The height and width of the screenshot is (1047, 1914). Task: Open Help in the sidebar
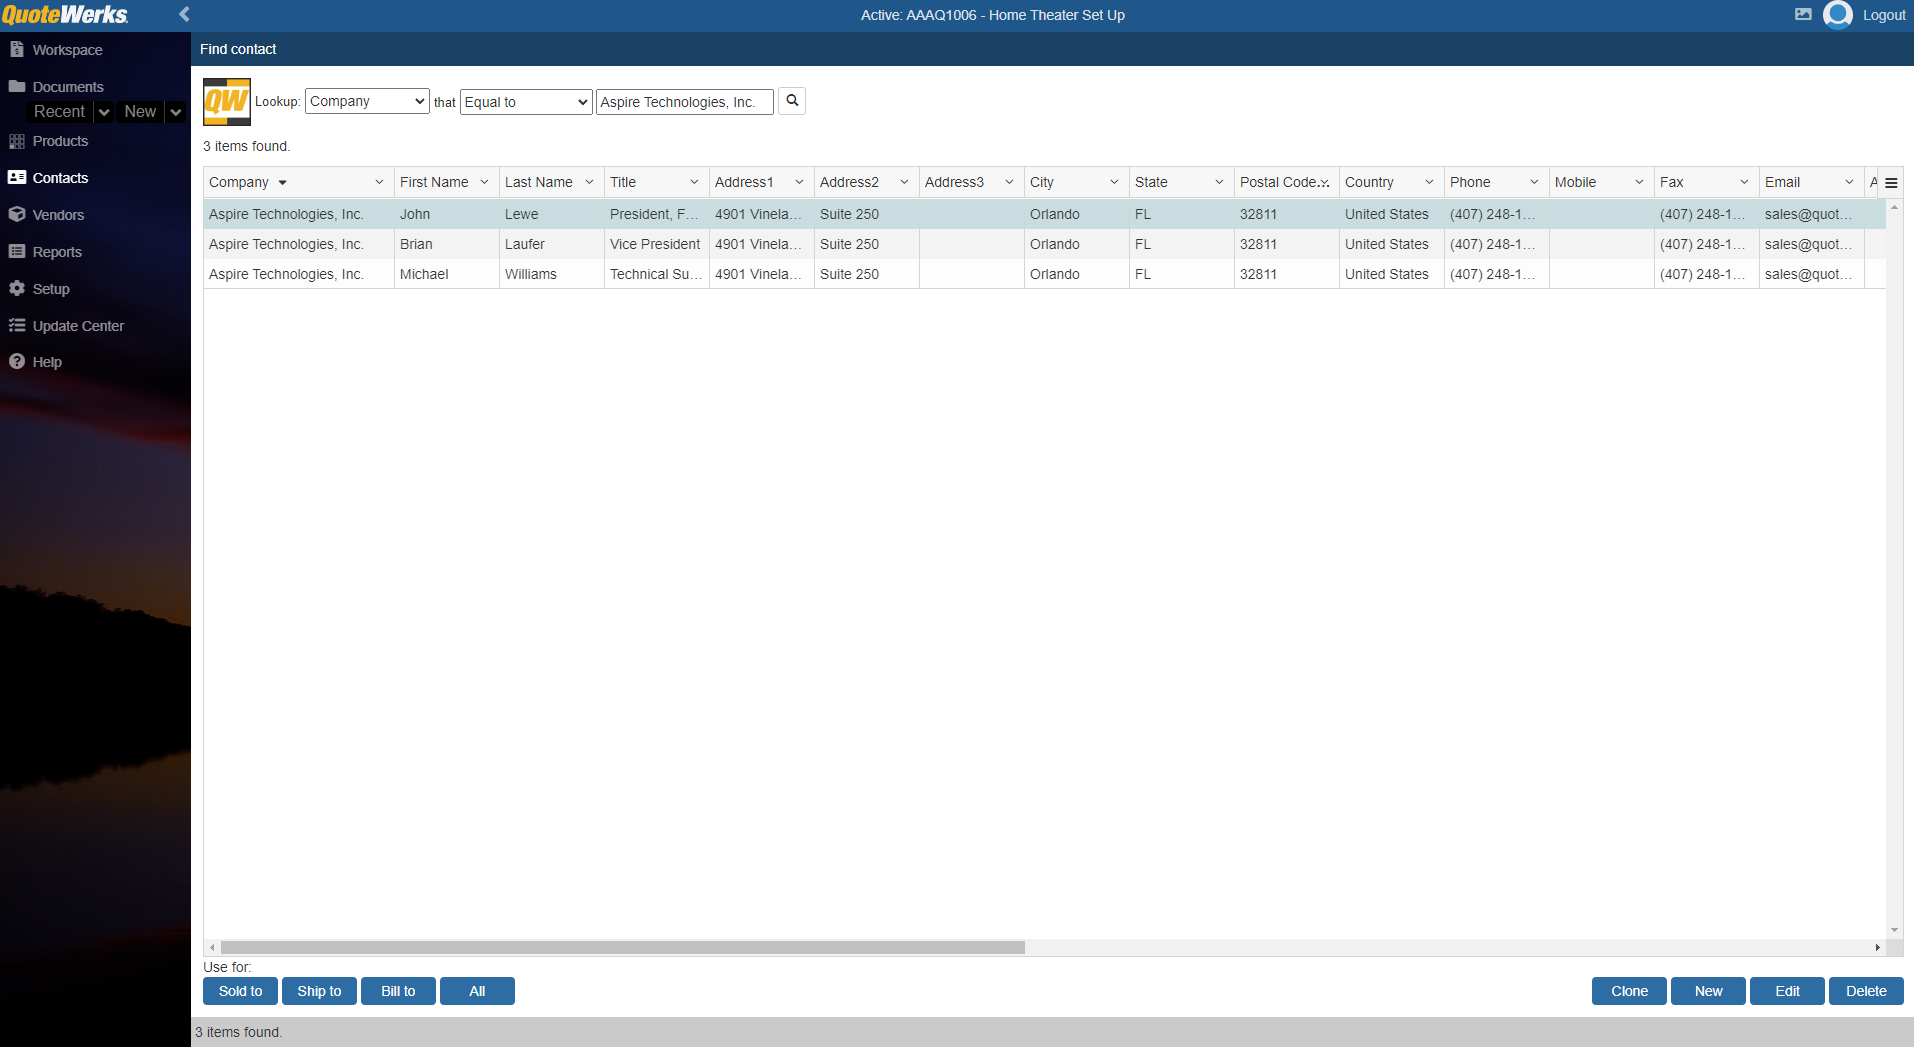tap(47, 362)
